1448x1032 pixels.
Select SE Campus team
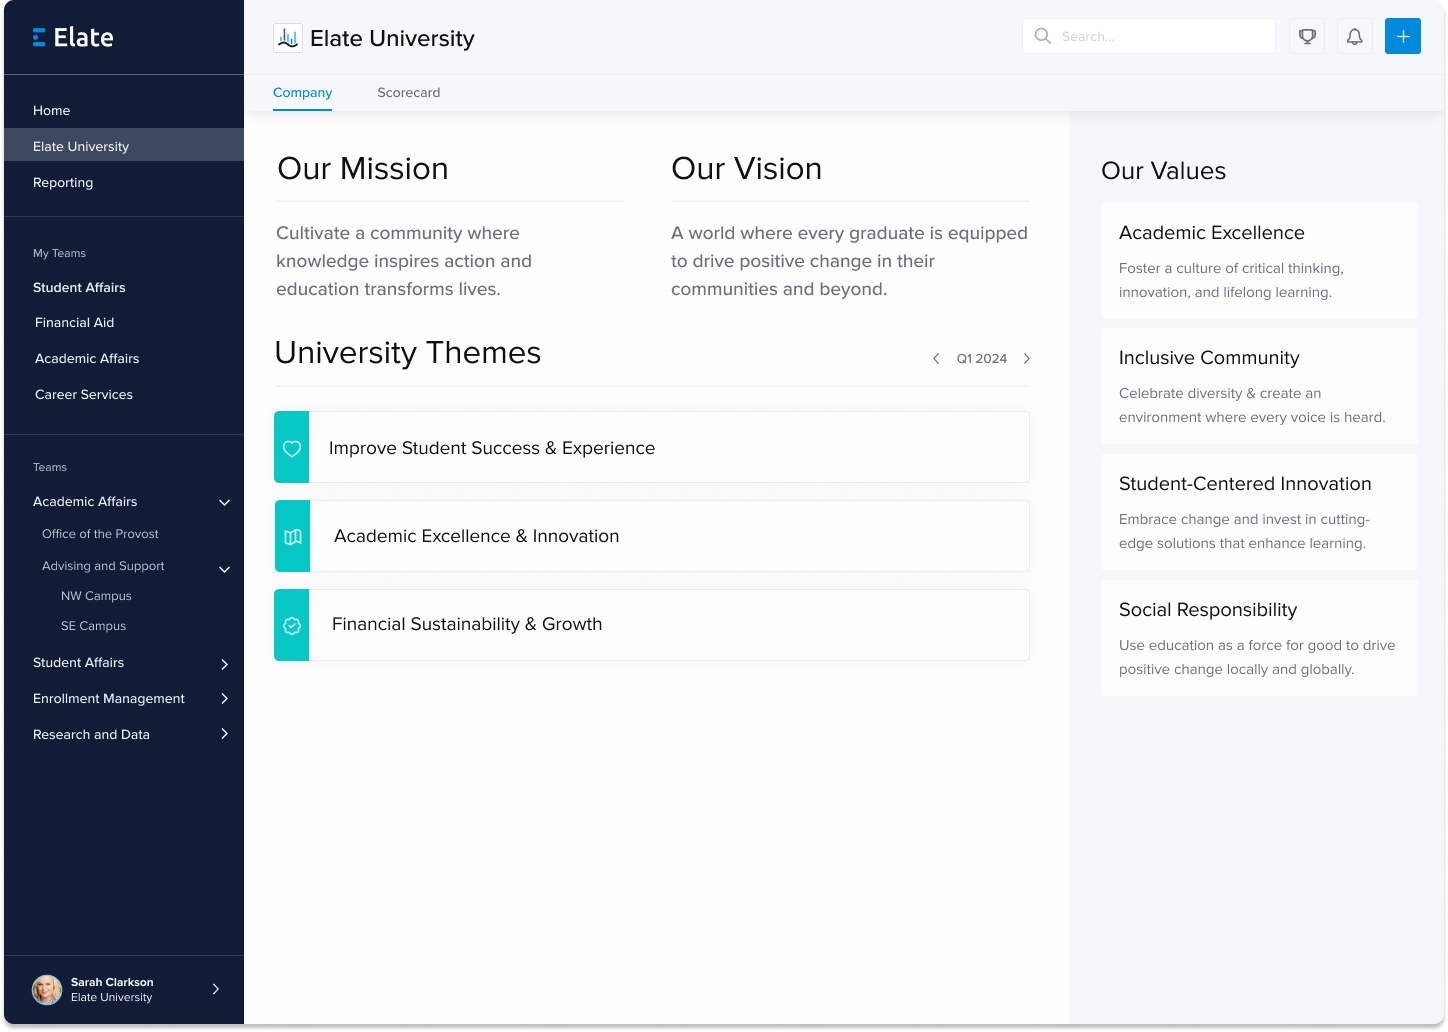(93, 626)
